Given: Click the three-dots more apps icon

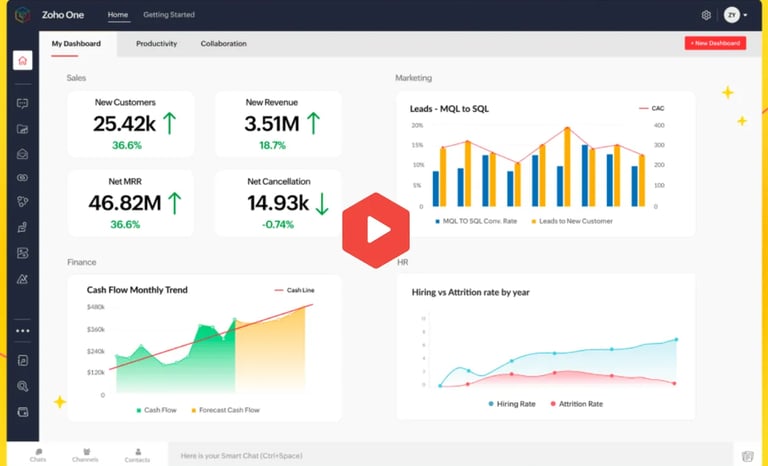Looking at the screenshot, I should (x=23, y=331).
